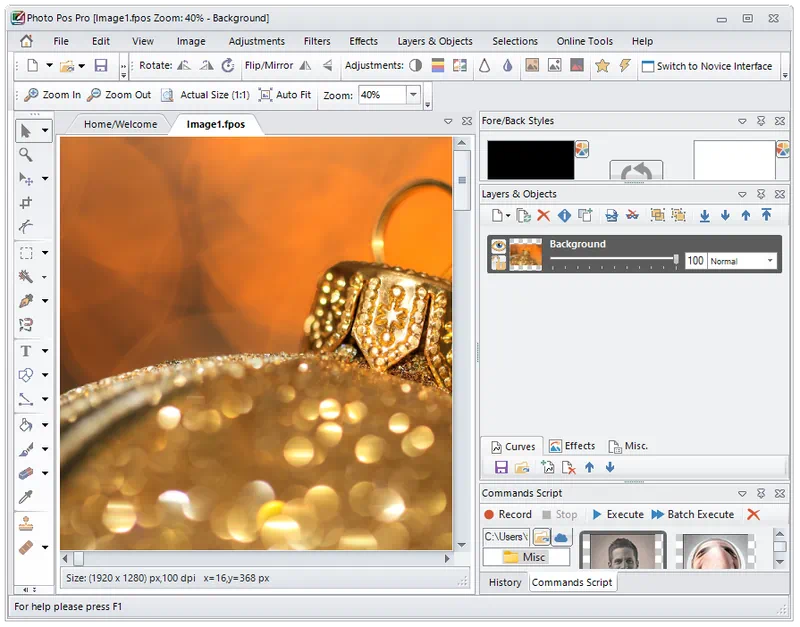800x627 pixels.
Task: Select the bandage healing tool
Action: pos(26,547)
